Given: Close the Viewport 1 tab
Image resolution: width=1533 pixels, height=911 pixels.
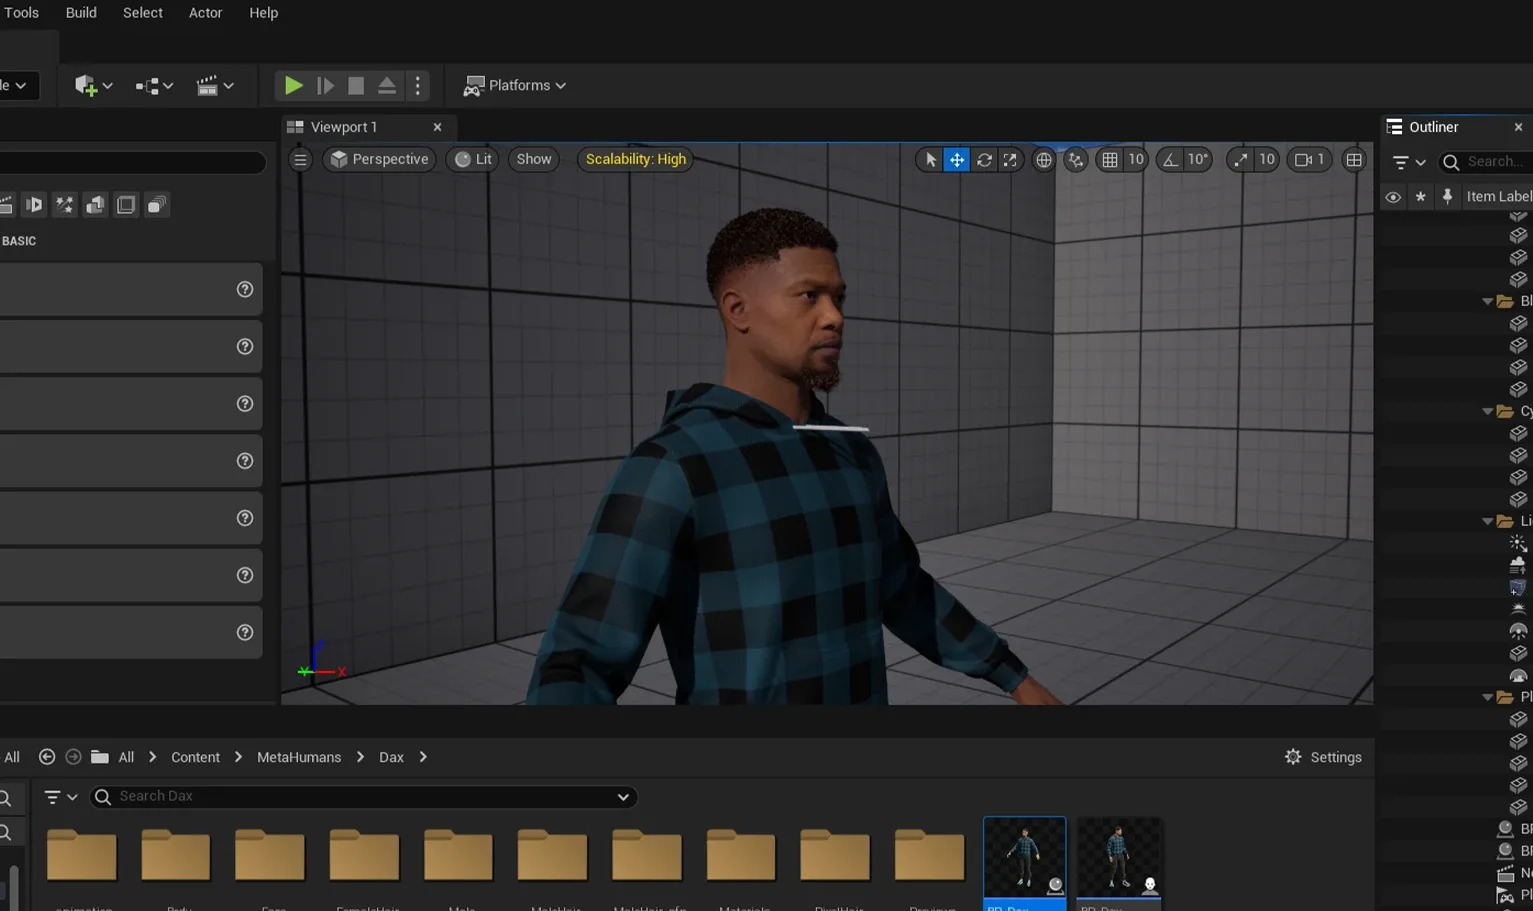Looking at the screenshot, I should coord(437,127).
